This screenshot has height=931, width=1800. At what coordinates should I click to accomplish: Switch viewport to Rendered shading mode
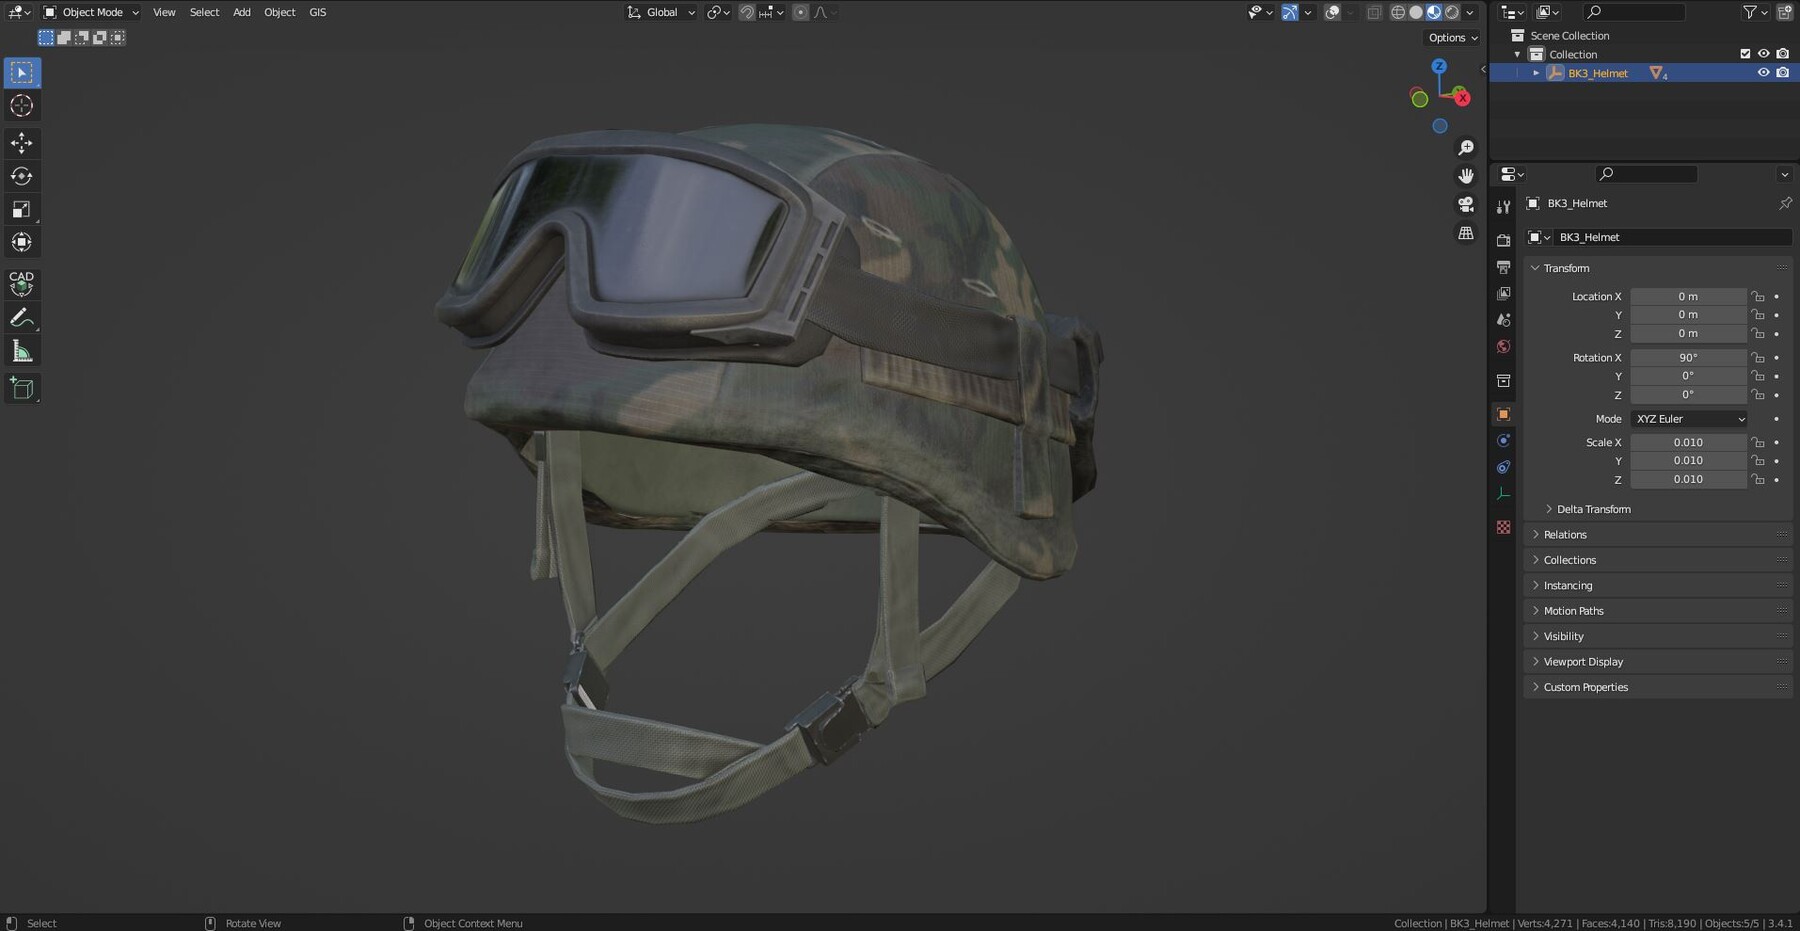coord(1452,12)
